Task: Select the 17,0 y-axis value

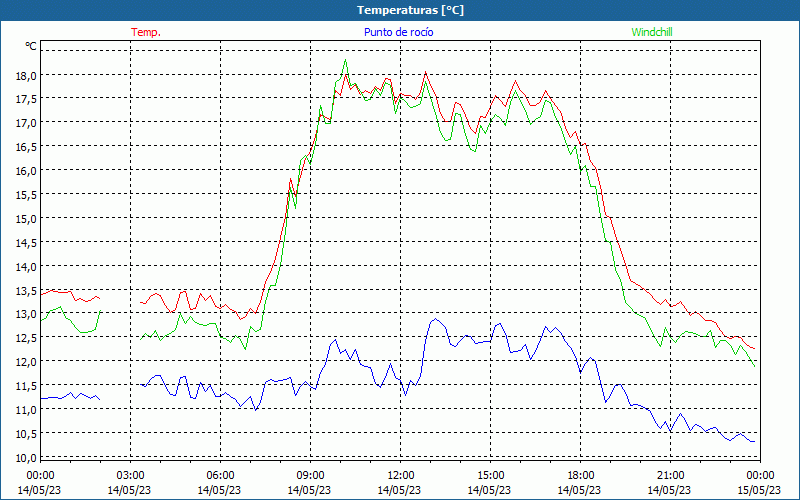Action: (26, 123)
